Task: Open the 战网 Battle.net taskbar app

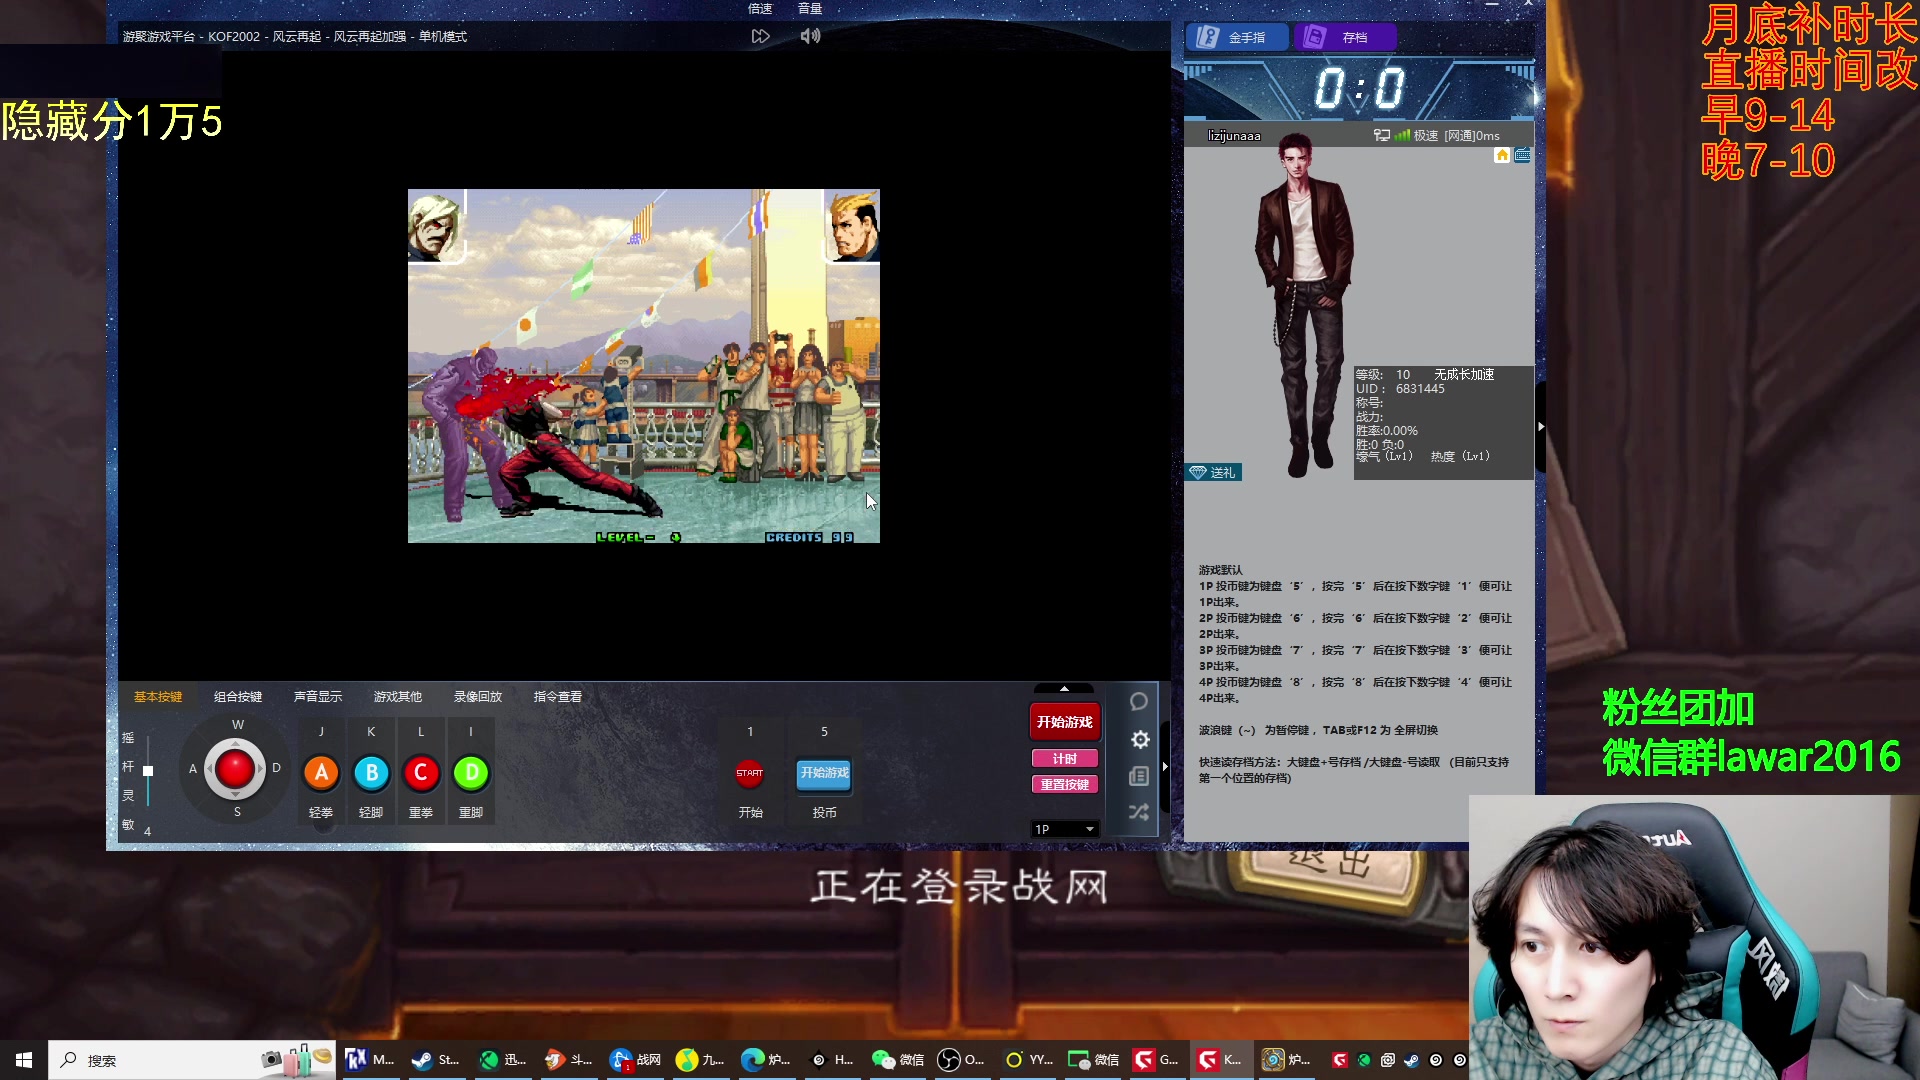Action: [634, 1060]
